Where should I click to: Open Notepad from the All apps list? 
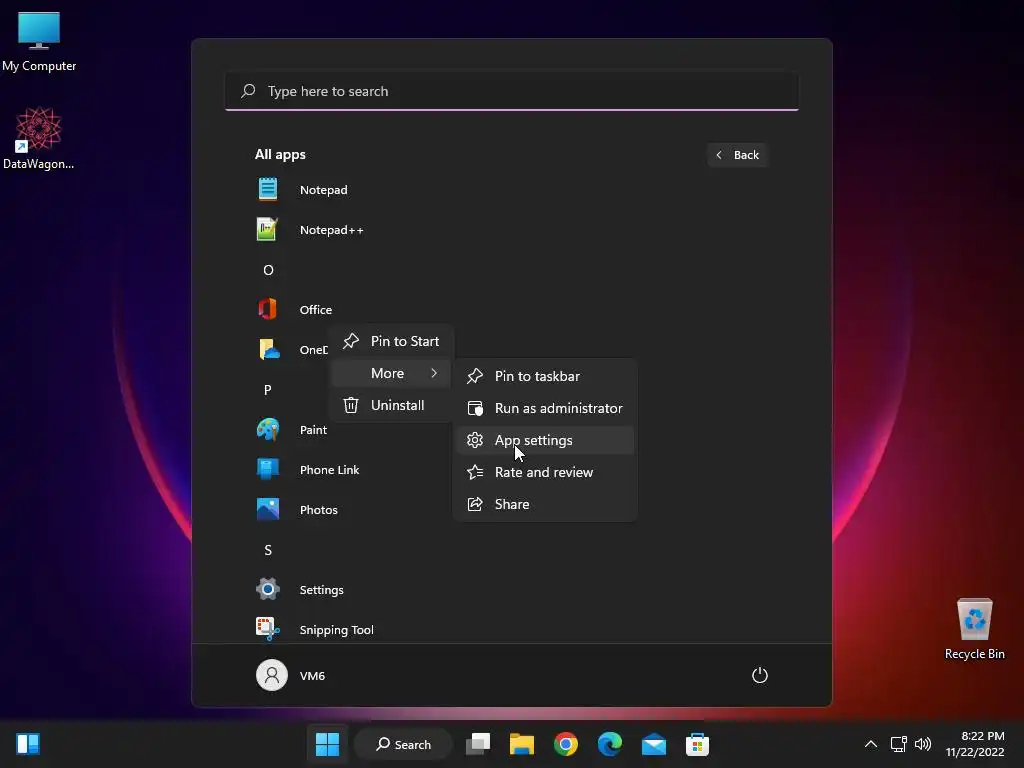coord(323,190)
